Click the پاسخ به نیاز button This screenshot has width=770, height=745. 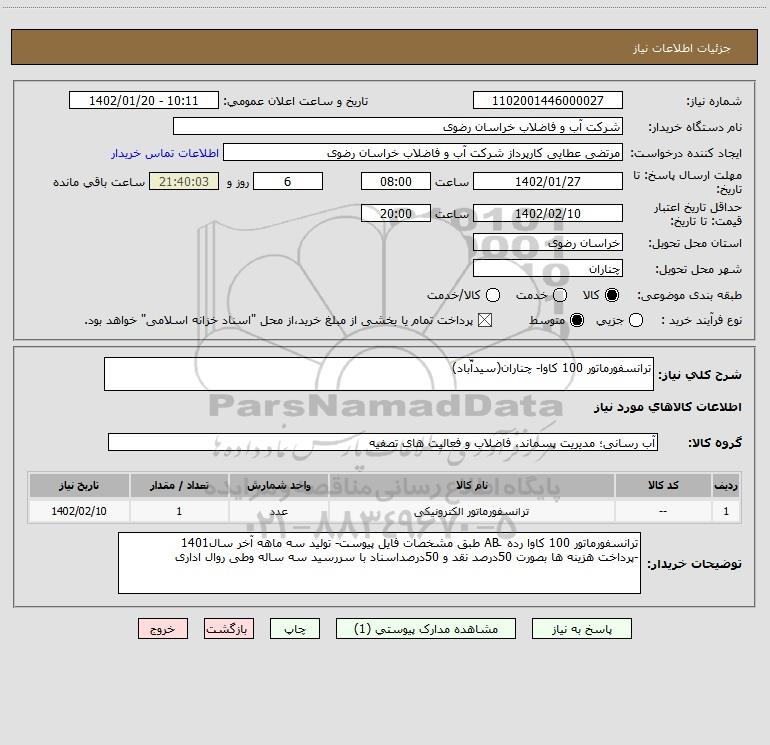coord(581,629)
